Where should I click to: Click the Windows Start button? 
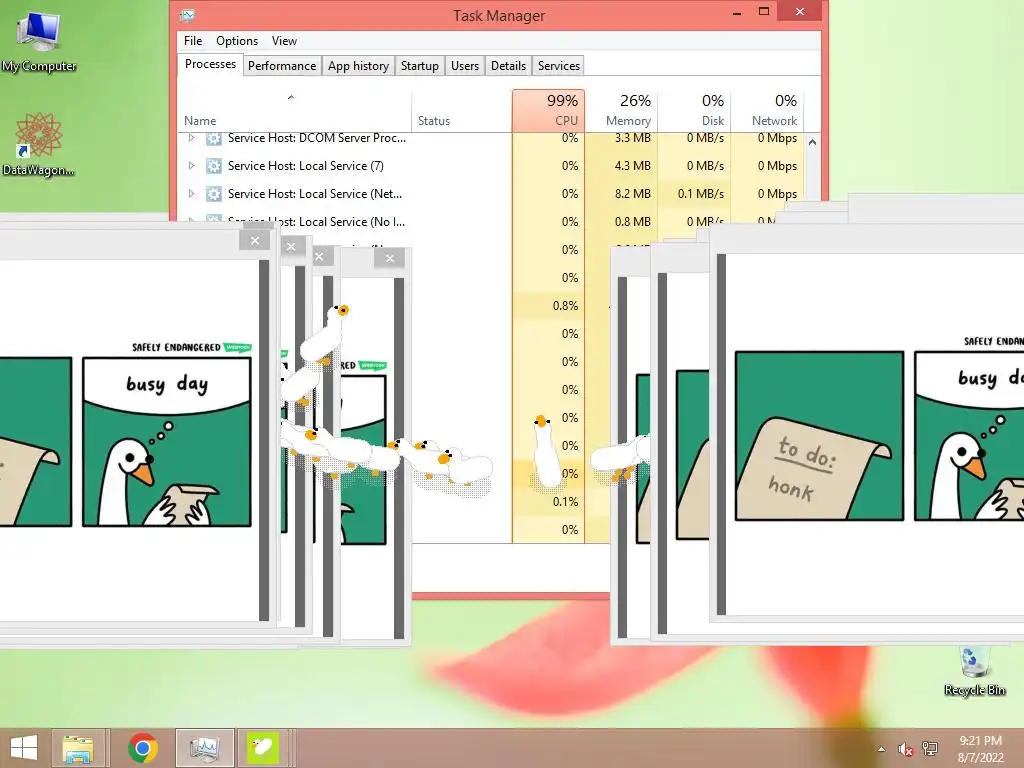(24, 748)
